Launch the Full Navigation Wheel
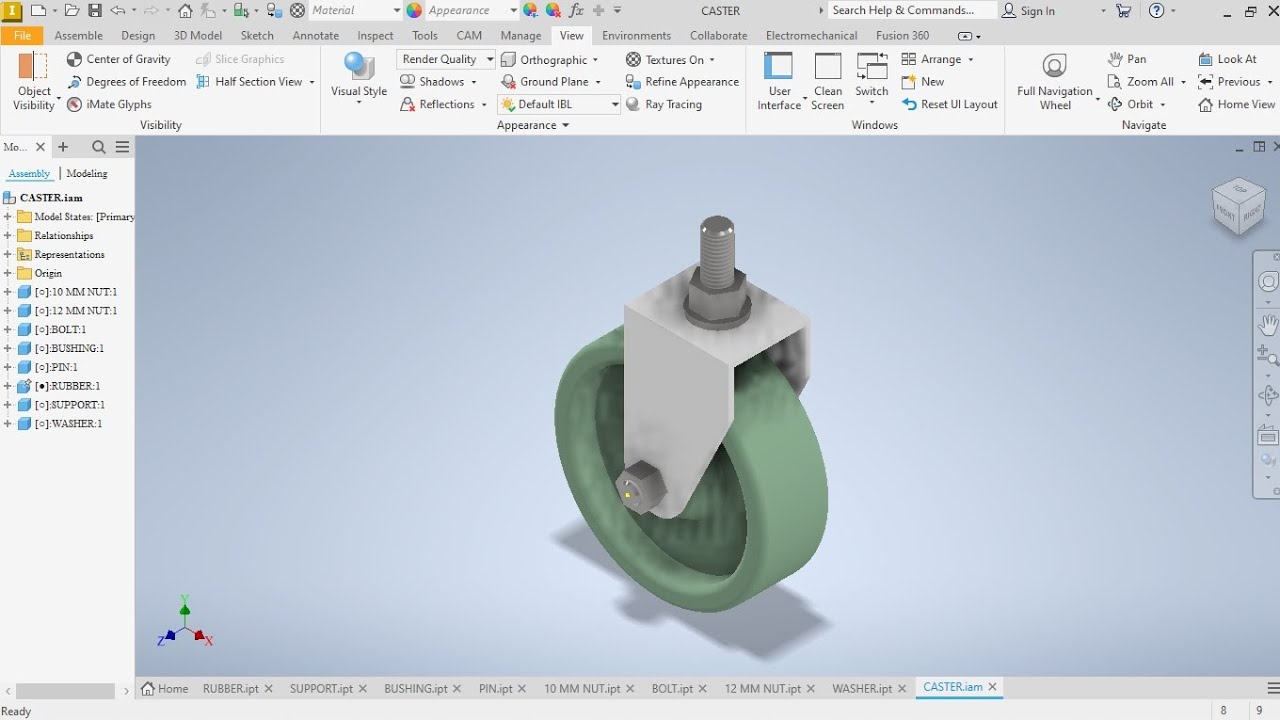1280x720 pixels. tap(1055, 82)
